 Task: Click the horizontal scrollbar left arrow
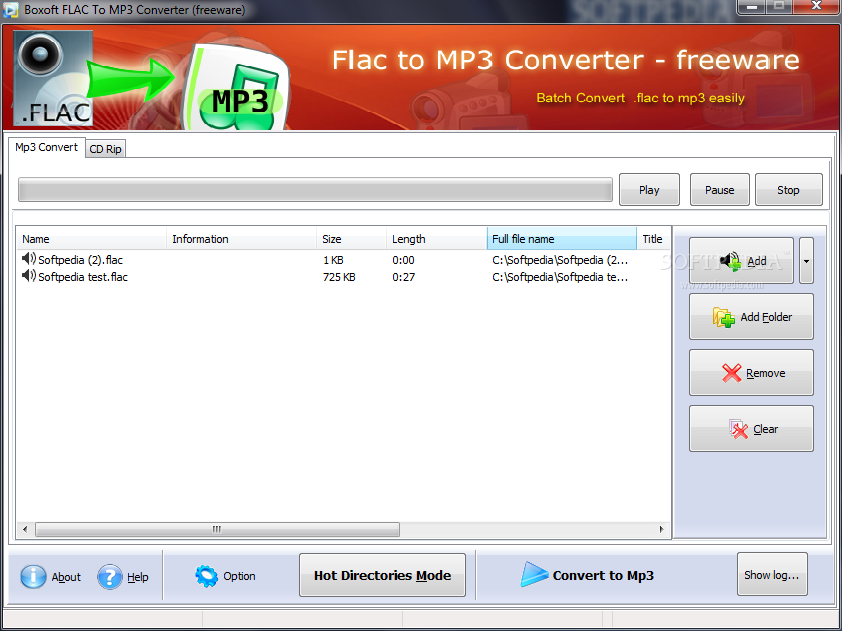pos(25,529)
